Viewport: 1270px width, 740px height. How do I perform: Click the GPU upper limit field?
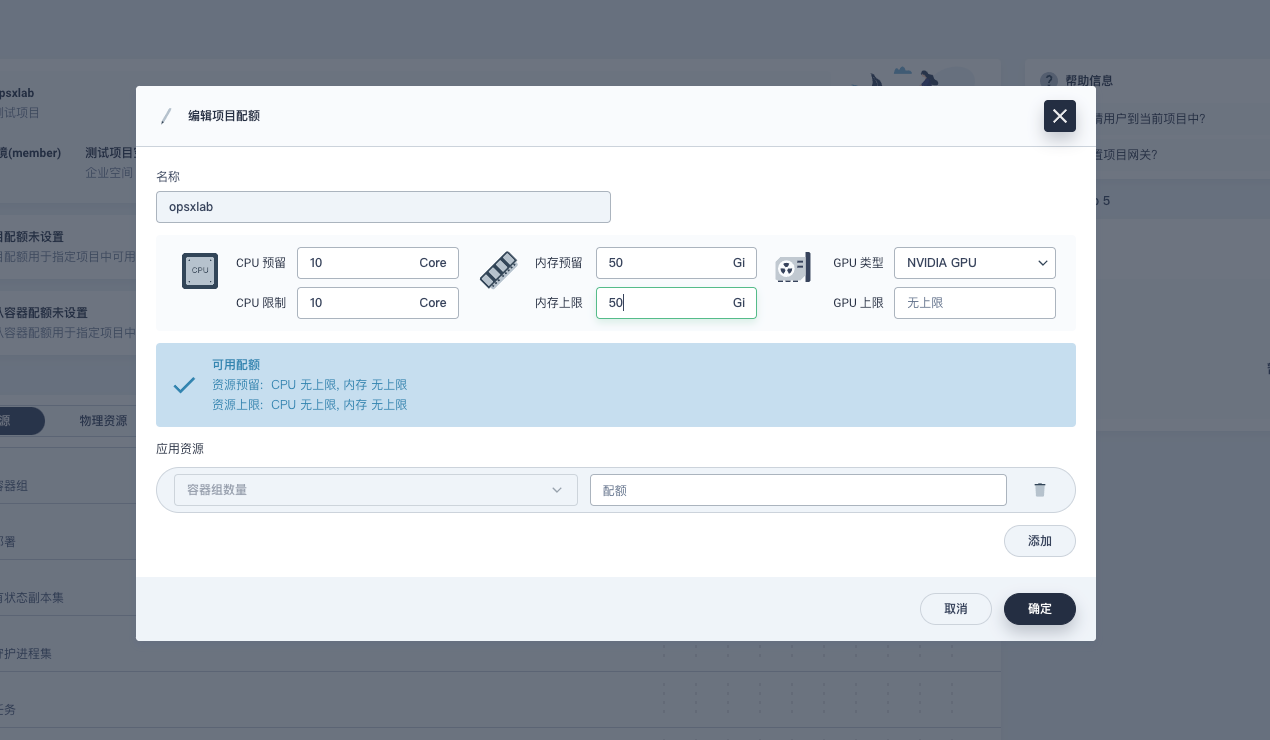(x=974, y=303)
